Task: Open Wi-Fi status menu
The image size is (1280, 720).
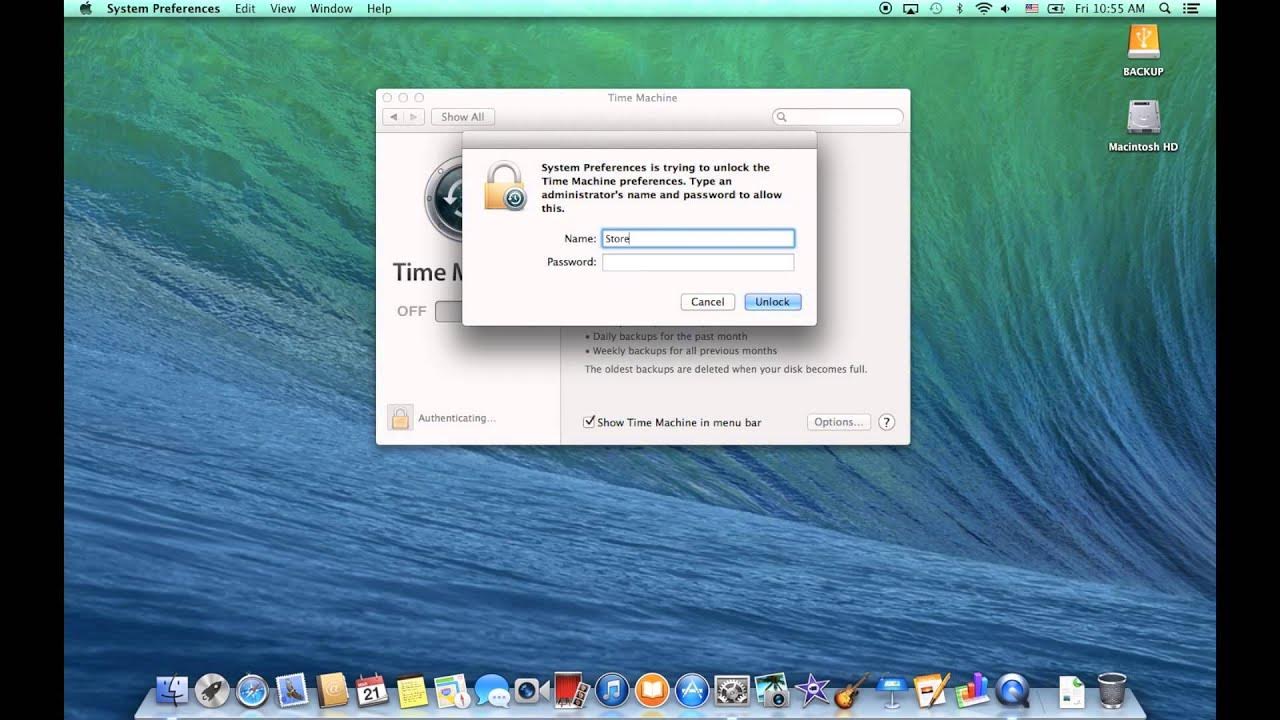Action: 983,8
